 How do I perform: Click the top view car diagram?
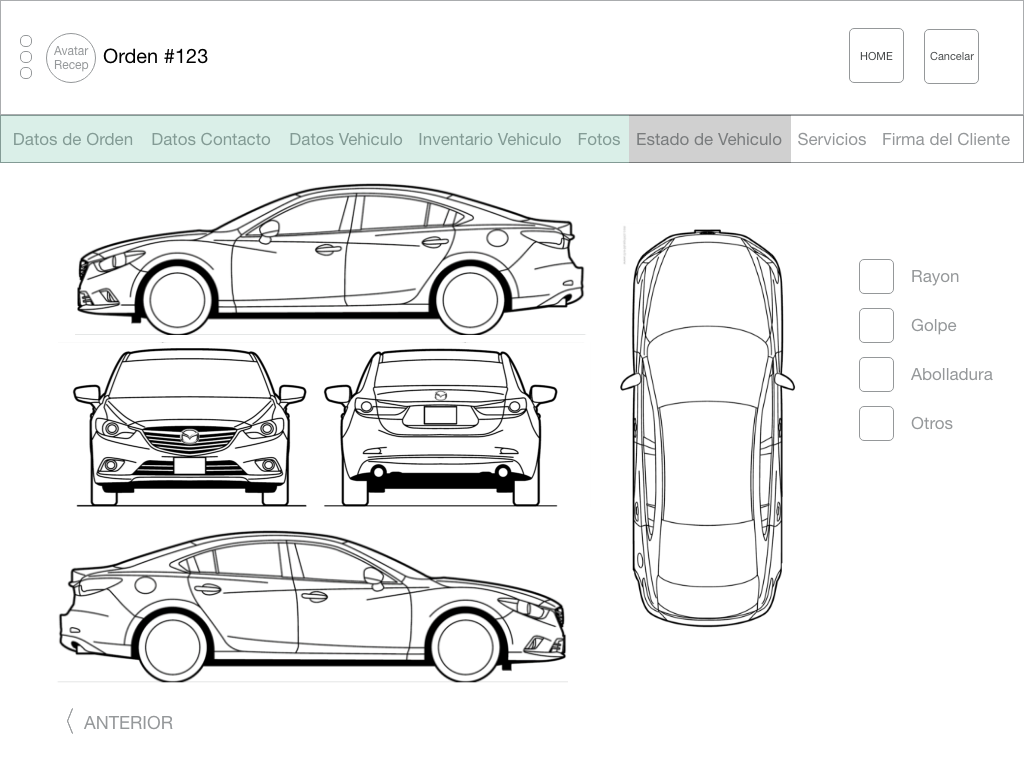coord(707,427)
